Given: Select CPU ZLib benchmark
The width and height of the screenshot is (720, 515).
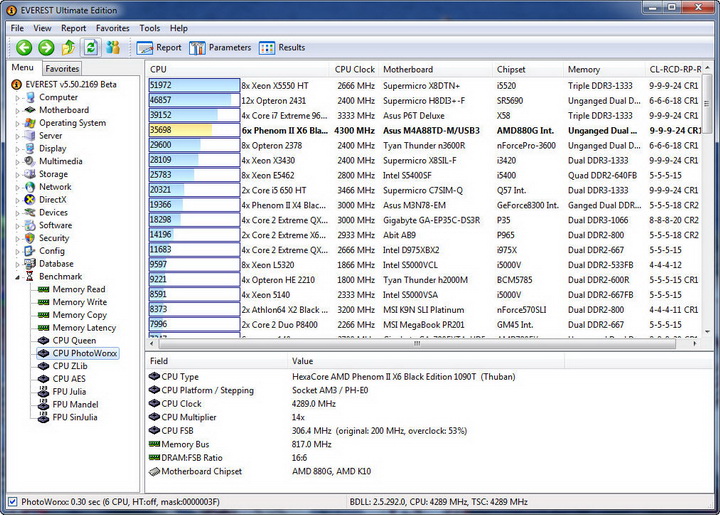Looking at the screenshot, I should 70,366.
